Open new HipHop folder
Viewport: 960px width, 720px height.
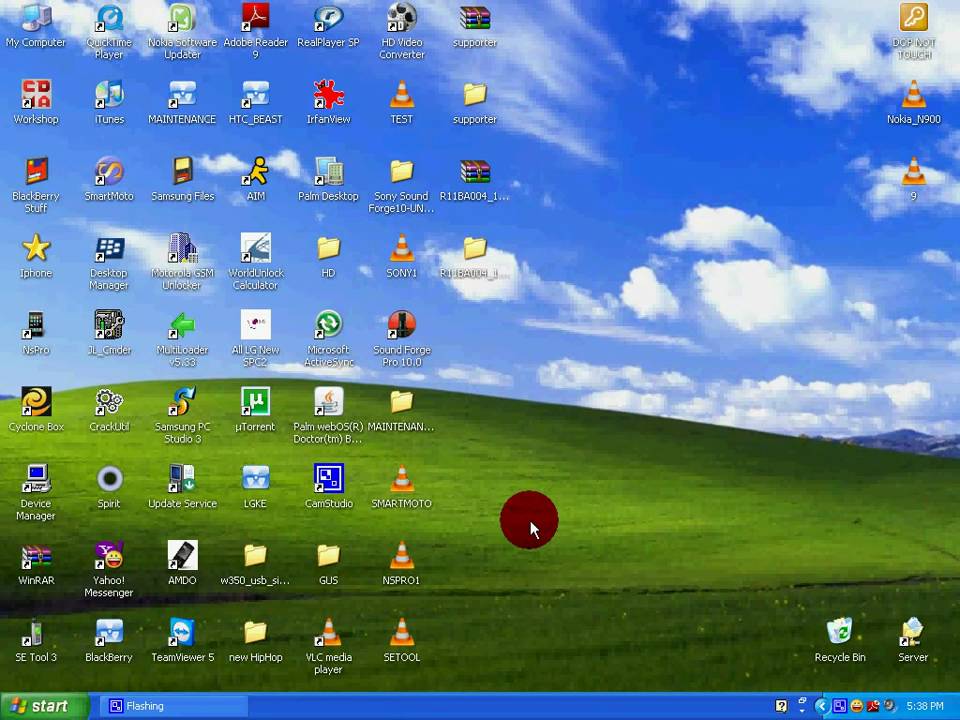[x=255, y=632]
